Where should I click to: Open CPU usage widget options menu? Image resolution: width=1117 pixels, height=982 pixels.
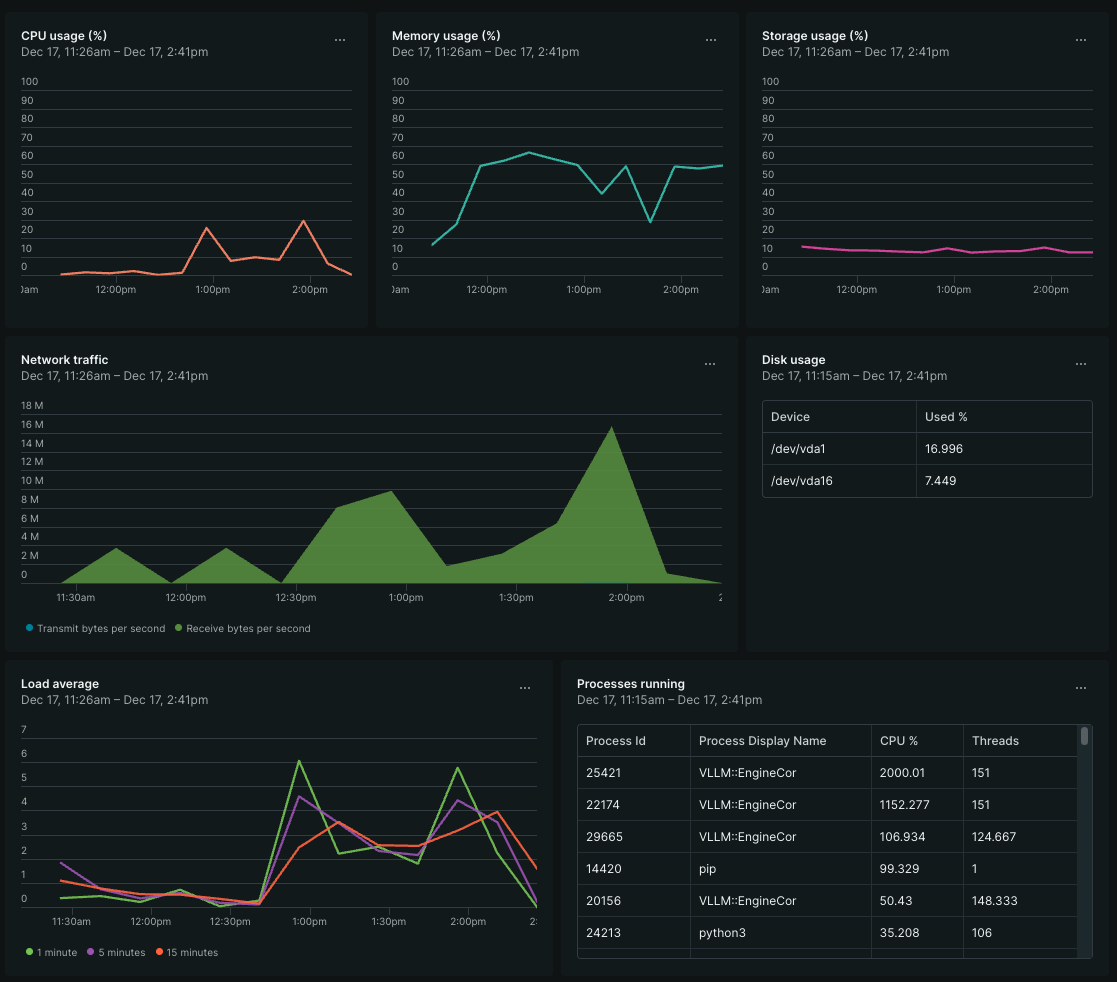coord(340,40)
